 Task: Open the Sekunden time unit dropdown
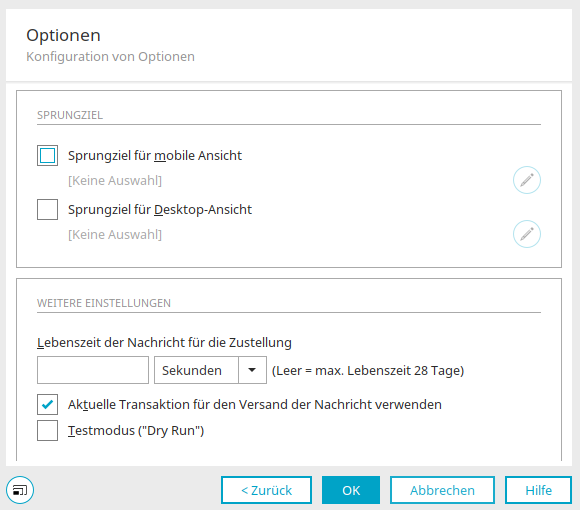210,370
